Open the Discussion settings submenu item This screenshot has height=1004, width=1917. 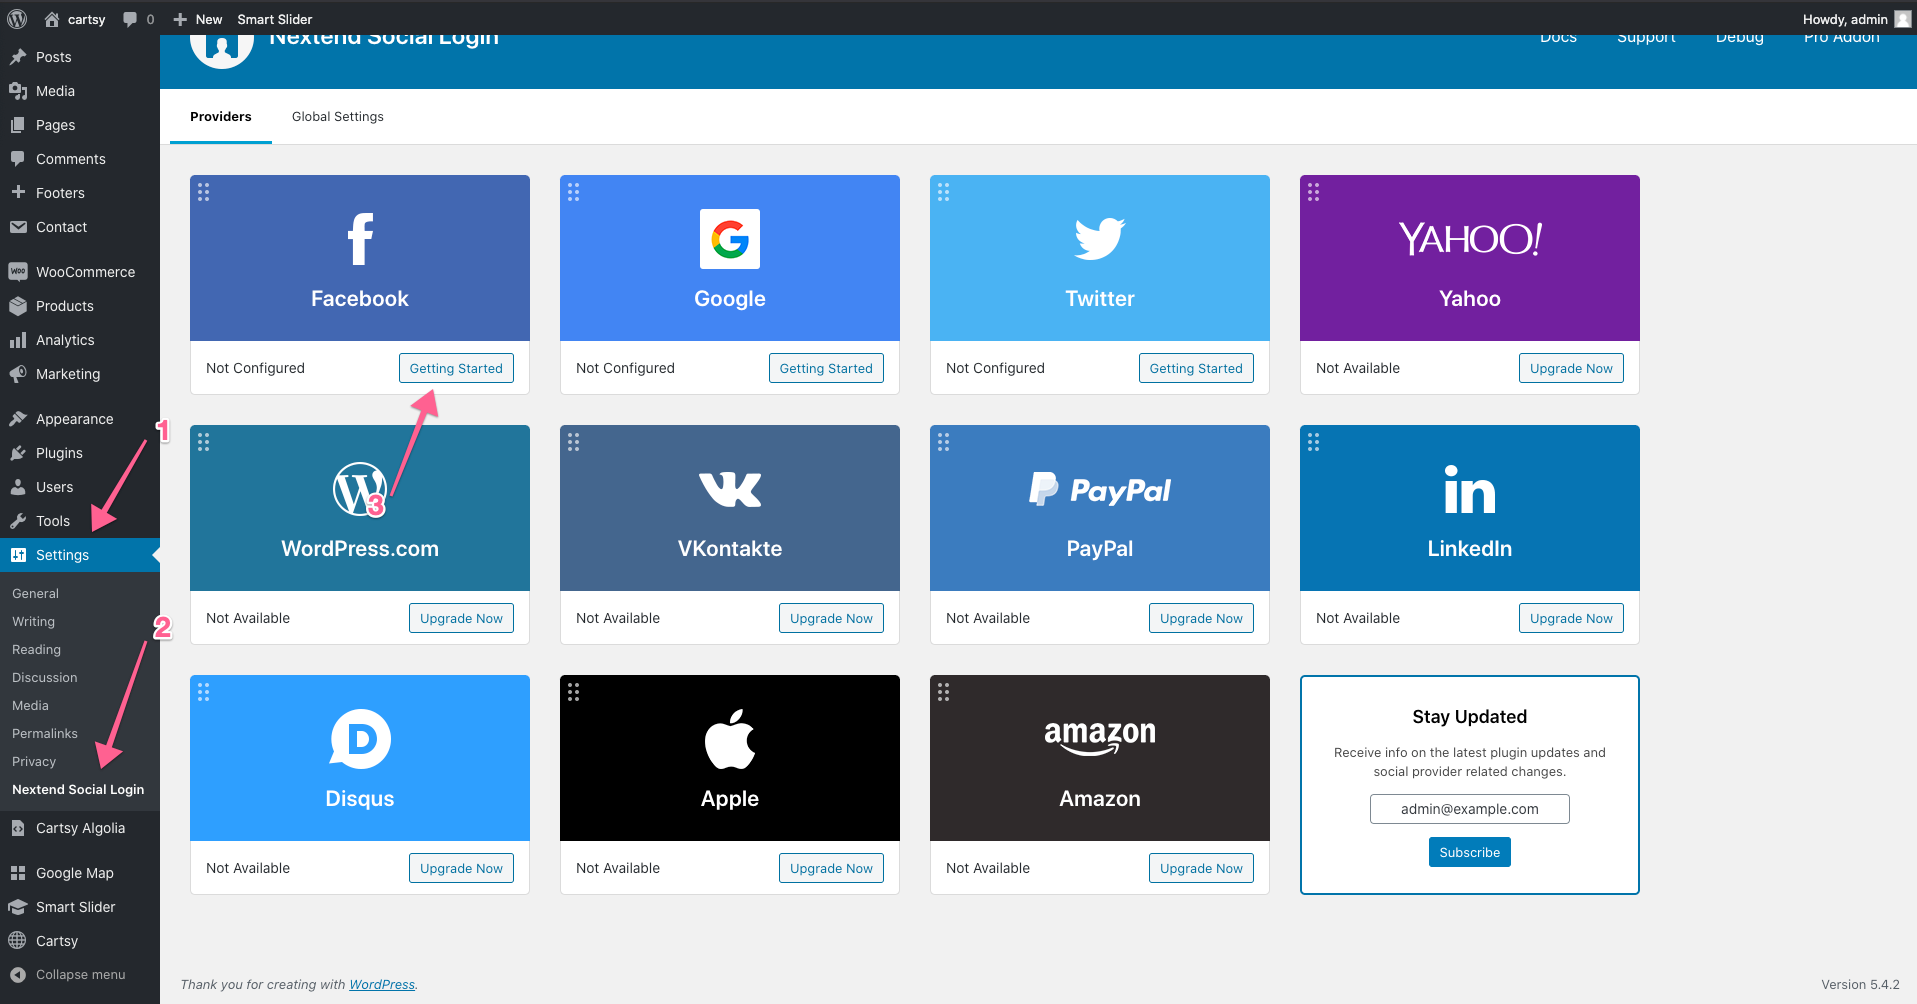45,678
